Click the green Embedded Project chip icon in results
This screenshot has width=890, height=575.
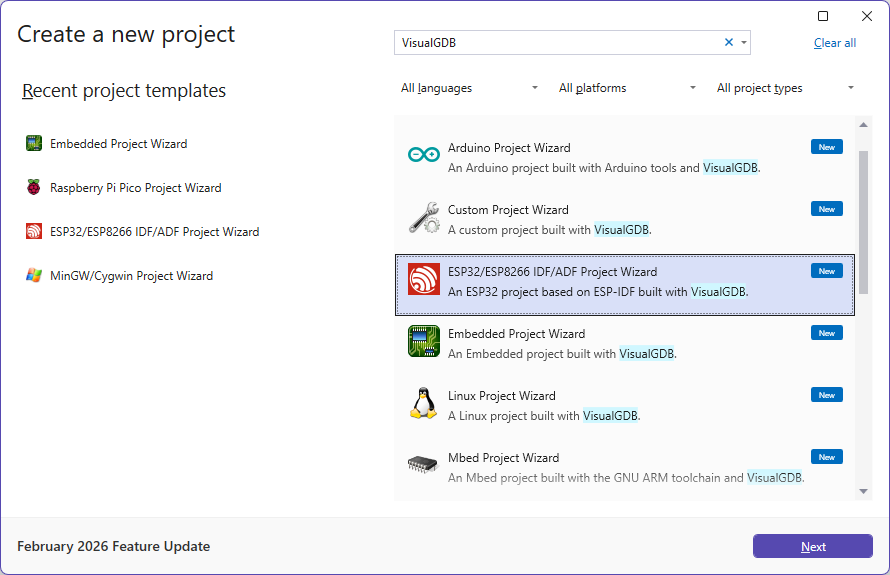tap(424, 342)
